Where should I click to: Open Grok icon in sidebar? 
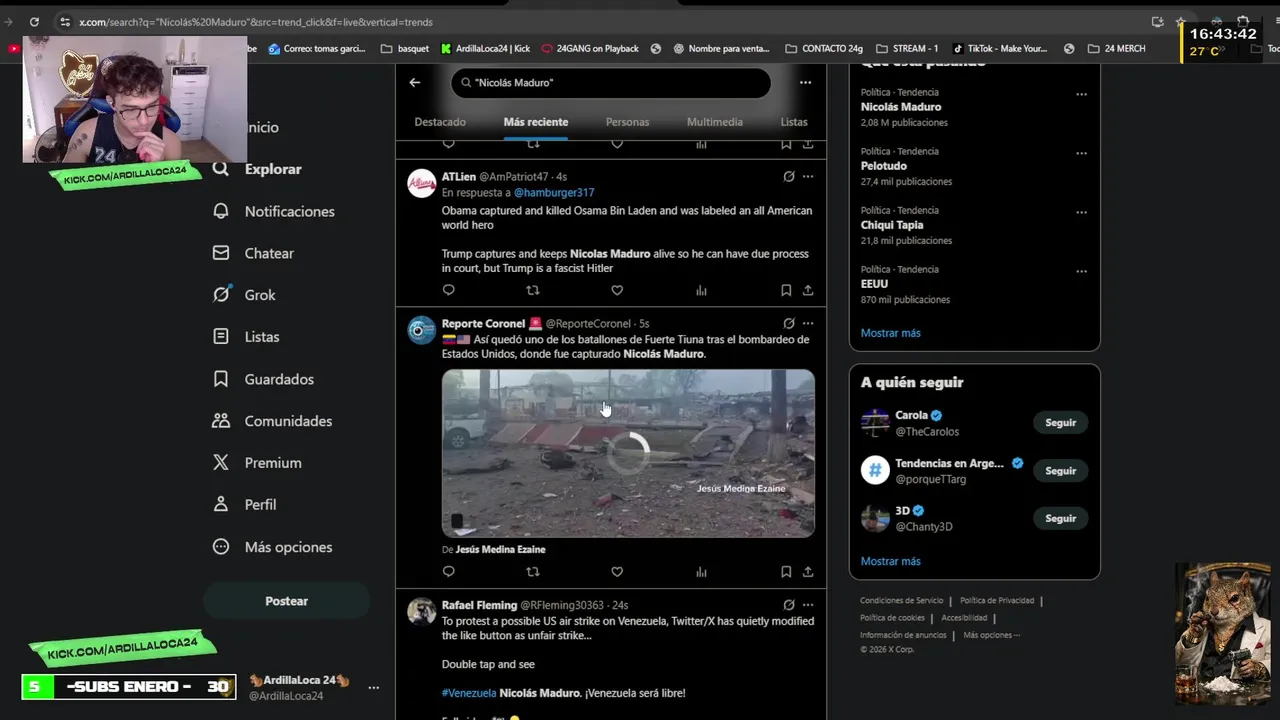221,295
